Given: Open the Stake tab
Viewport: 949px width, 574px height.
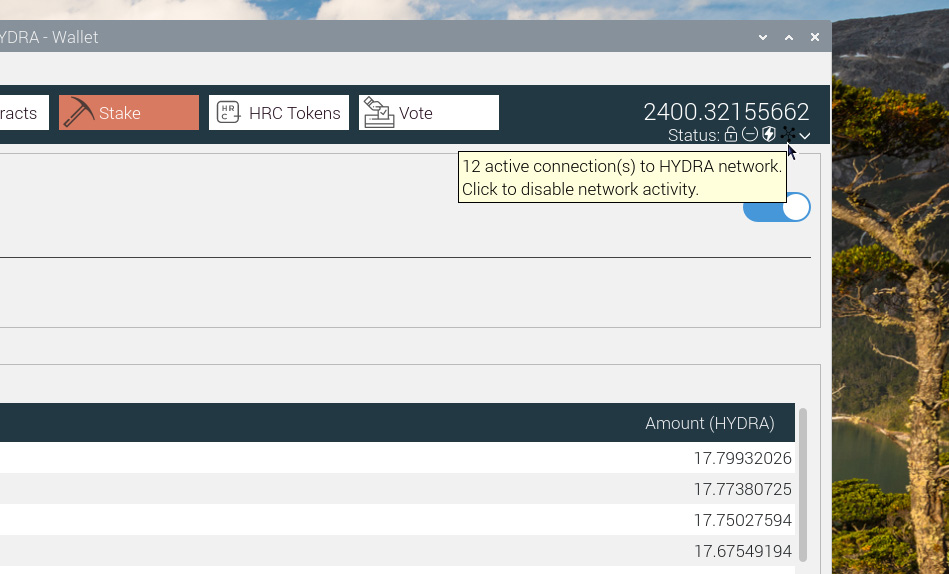Looking at the screenshot, I should [x=129, y=113].
